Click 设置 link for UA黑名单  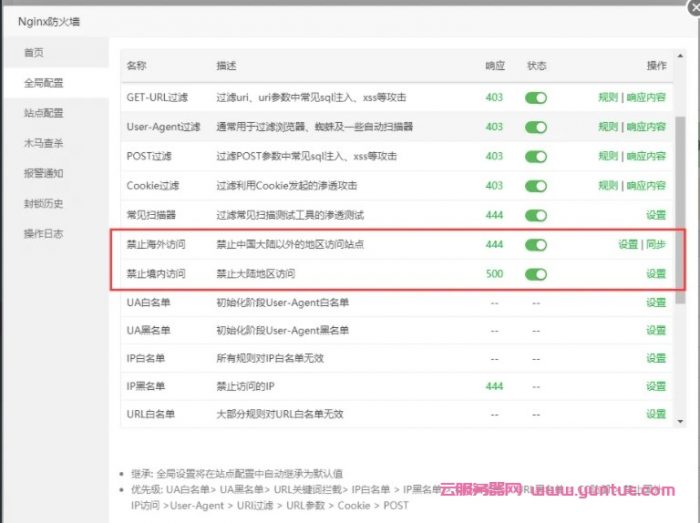pyautogui.click(x=655, y=330)
